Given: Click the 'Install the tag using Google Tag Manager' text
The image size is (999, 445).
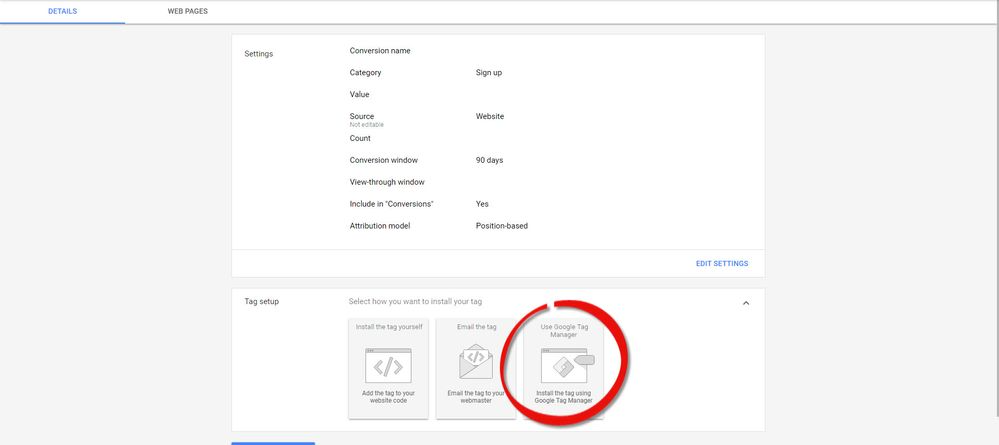Looking at the screenshot, I should point(563,397).
